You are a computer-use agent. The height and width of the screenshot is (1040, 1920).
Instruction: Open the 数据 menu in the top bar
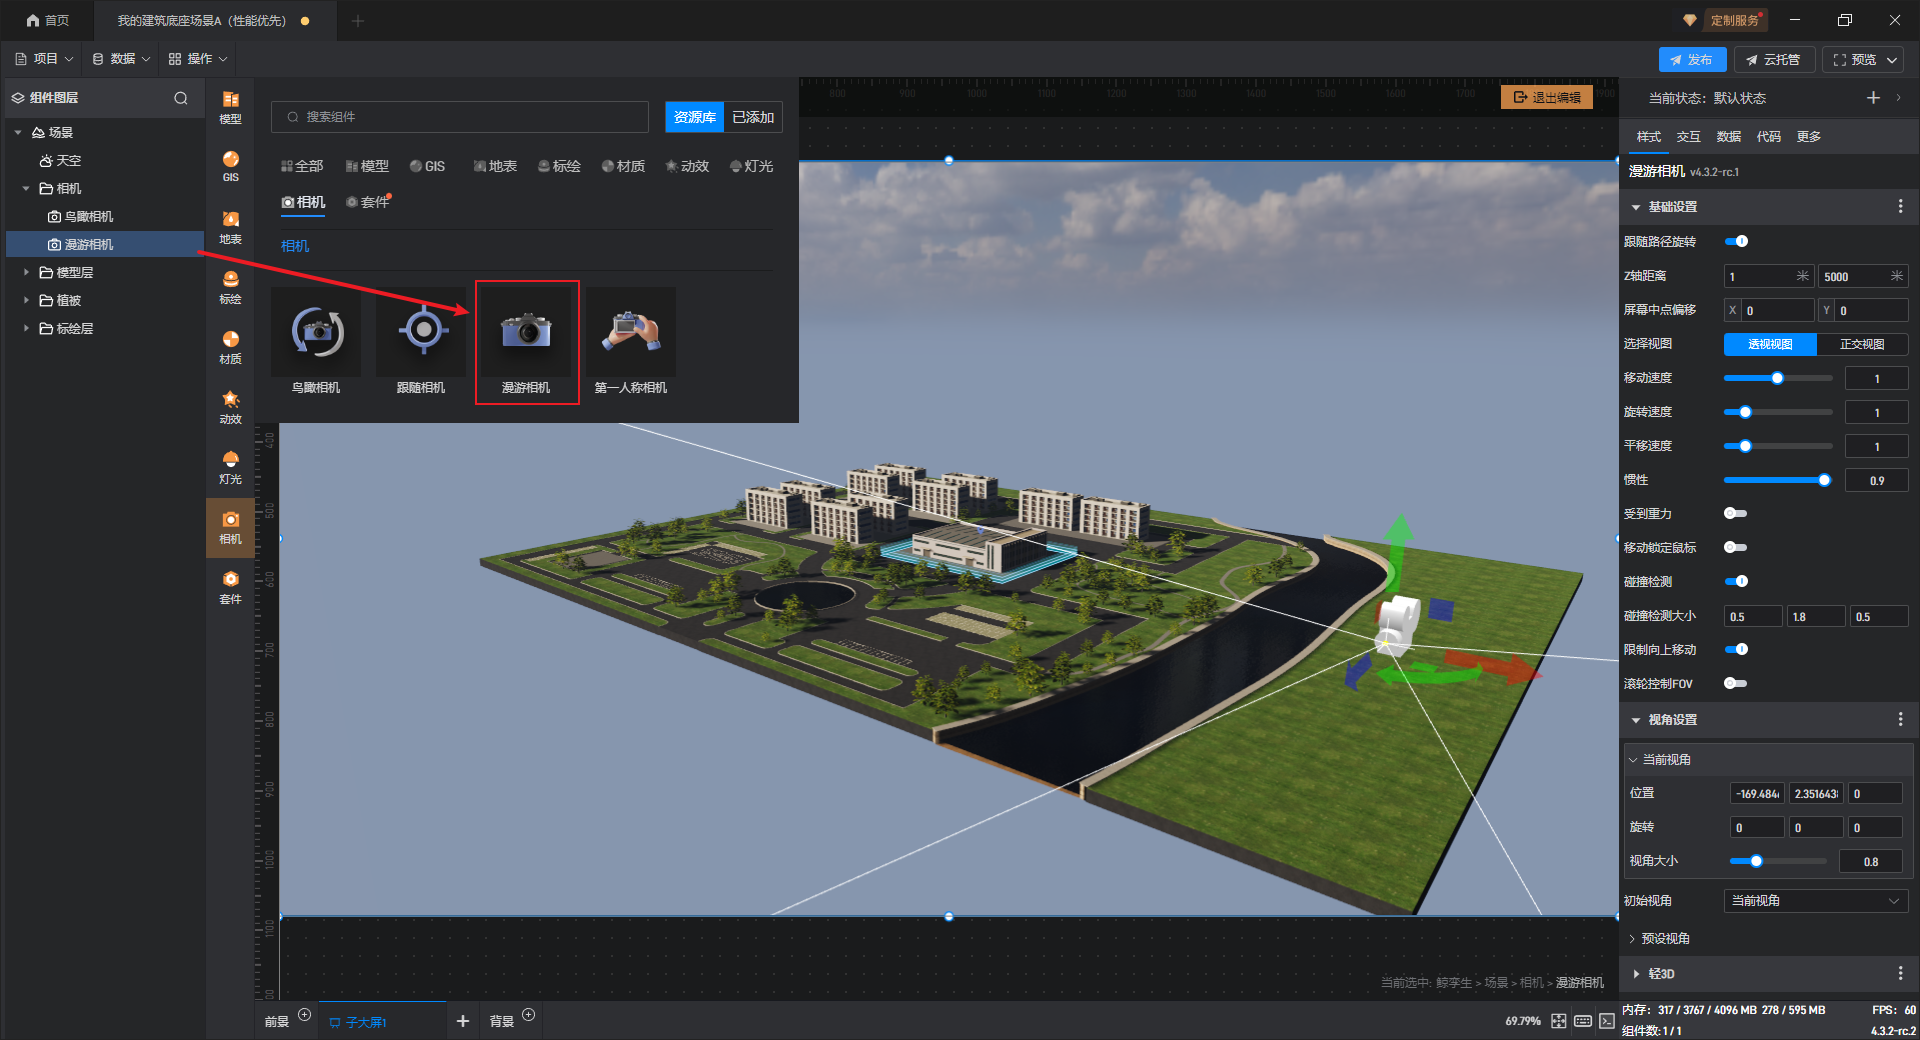coord(122,59)
